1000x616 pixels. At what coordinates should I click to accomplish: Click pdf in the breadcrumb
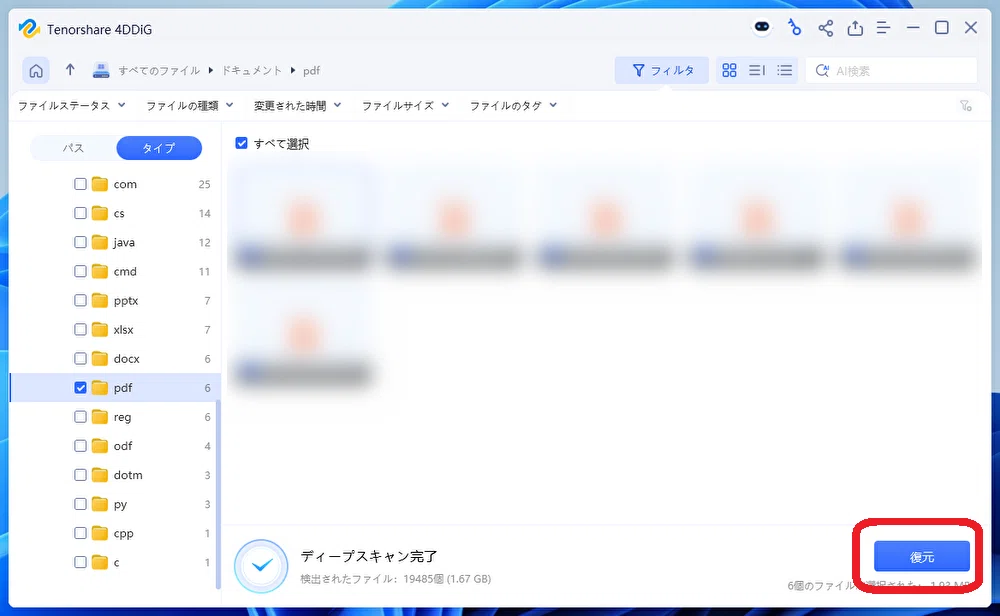(x=311, y=71)
